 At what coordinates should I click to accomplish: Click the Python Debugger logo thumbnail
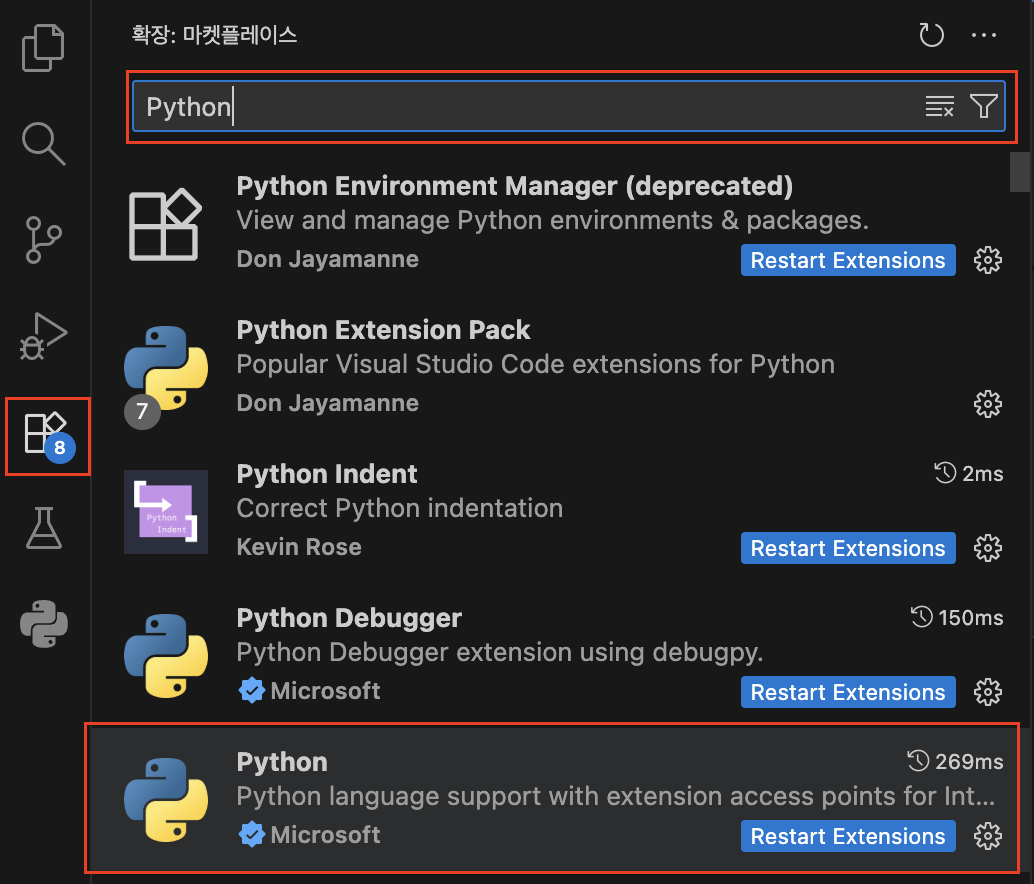(x=166, y=656)
